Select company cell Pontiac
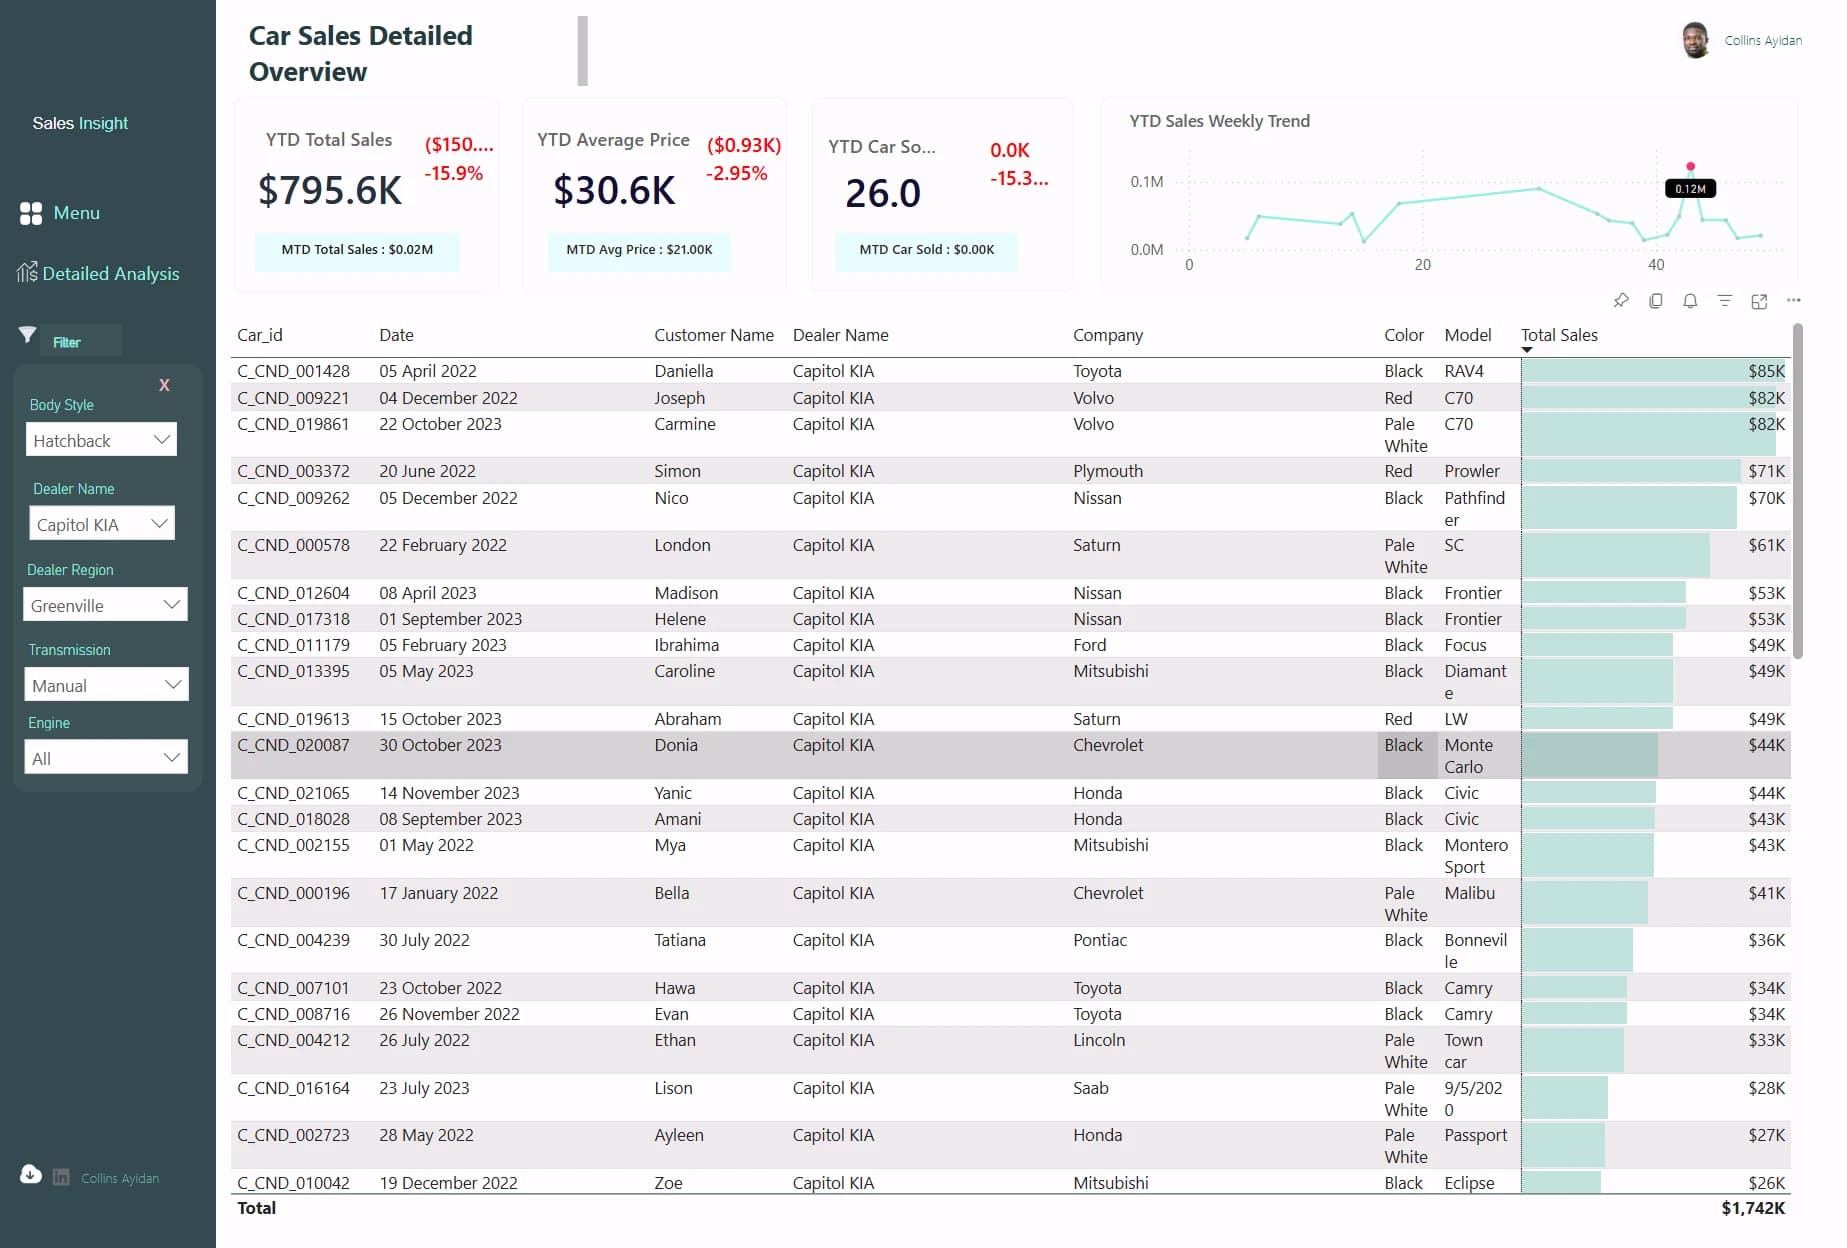1847x1248 pixels. pos(1099,940)
